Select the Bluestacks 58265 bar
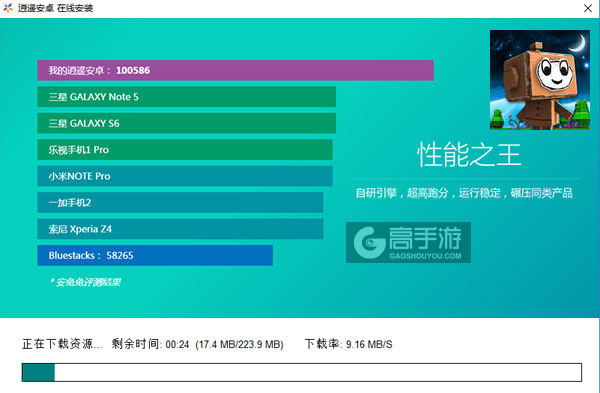 pos(155,255)
